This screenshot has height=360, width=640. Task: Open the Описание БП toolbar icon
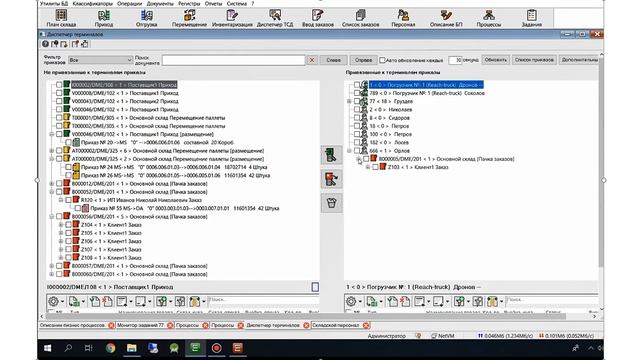[446, 18]
